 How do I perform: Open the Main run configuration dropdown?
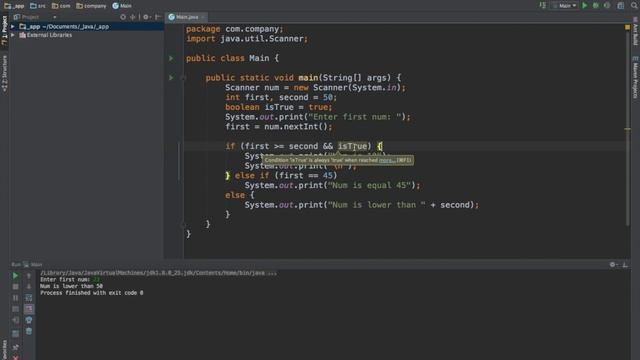pyautogui.click(x=564, y=6)
